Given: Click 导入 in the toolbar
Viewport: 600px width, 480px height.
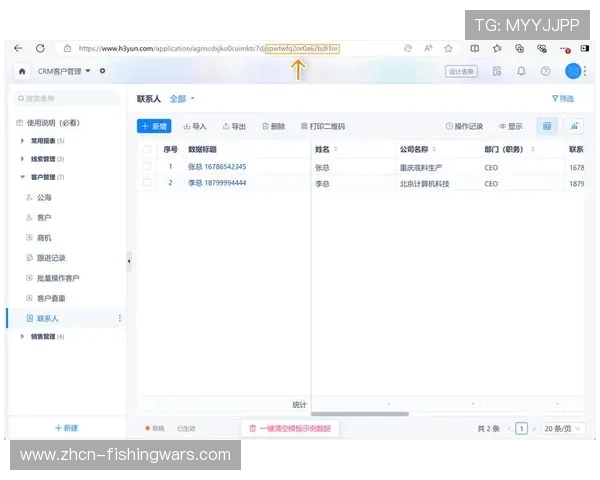Looking at the screenshot, I should 195,126.
